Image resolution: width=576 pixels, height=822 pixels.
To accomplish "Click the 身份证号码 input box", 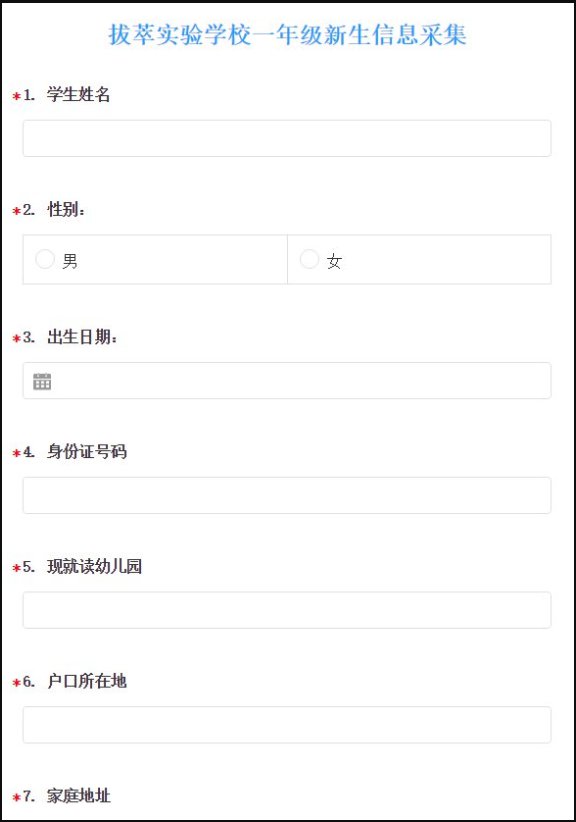I will (287, 495).
